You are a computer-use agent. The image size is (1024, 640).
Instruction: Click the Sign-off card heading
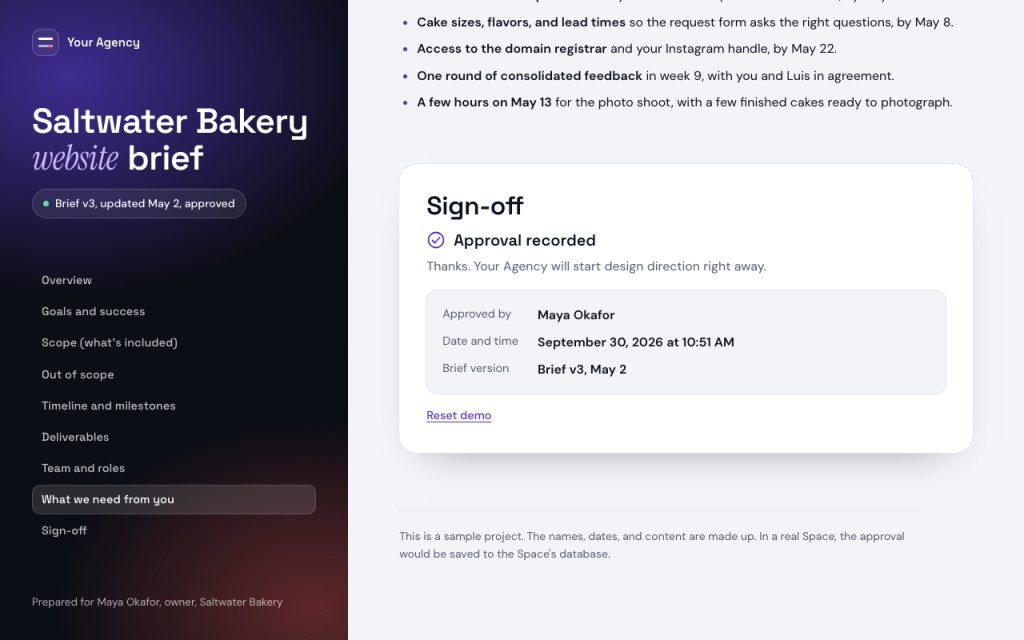[475, 206]
